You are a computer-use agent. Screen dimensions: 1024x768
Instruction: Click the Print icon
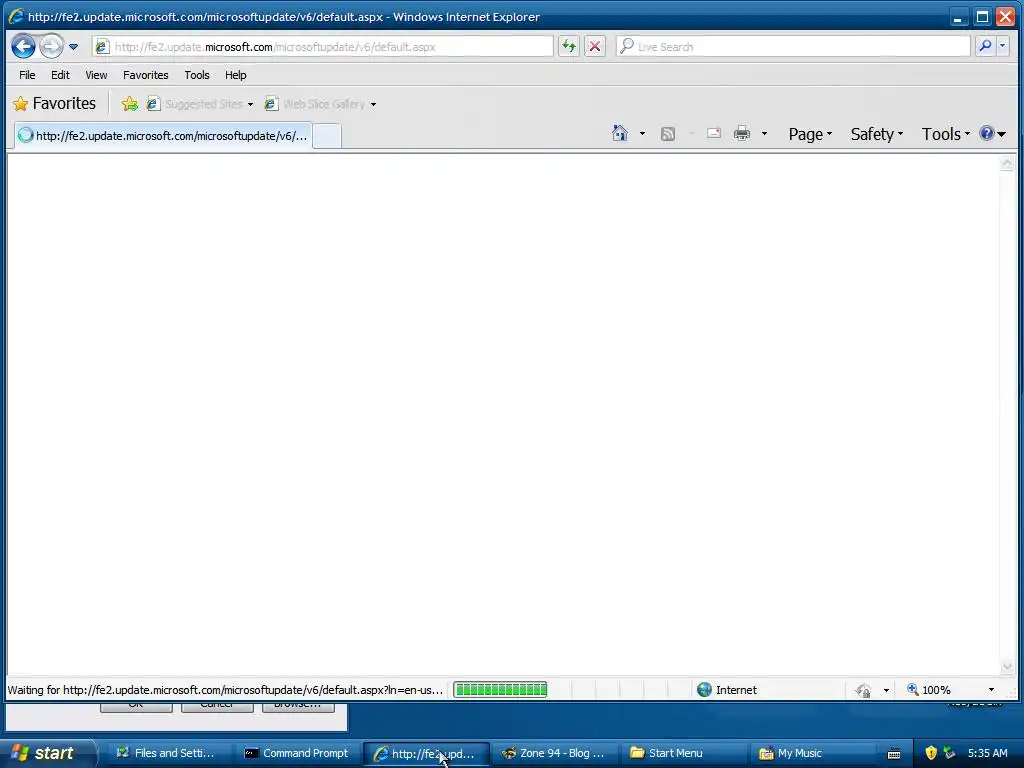(742, 134)
